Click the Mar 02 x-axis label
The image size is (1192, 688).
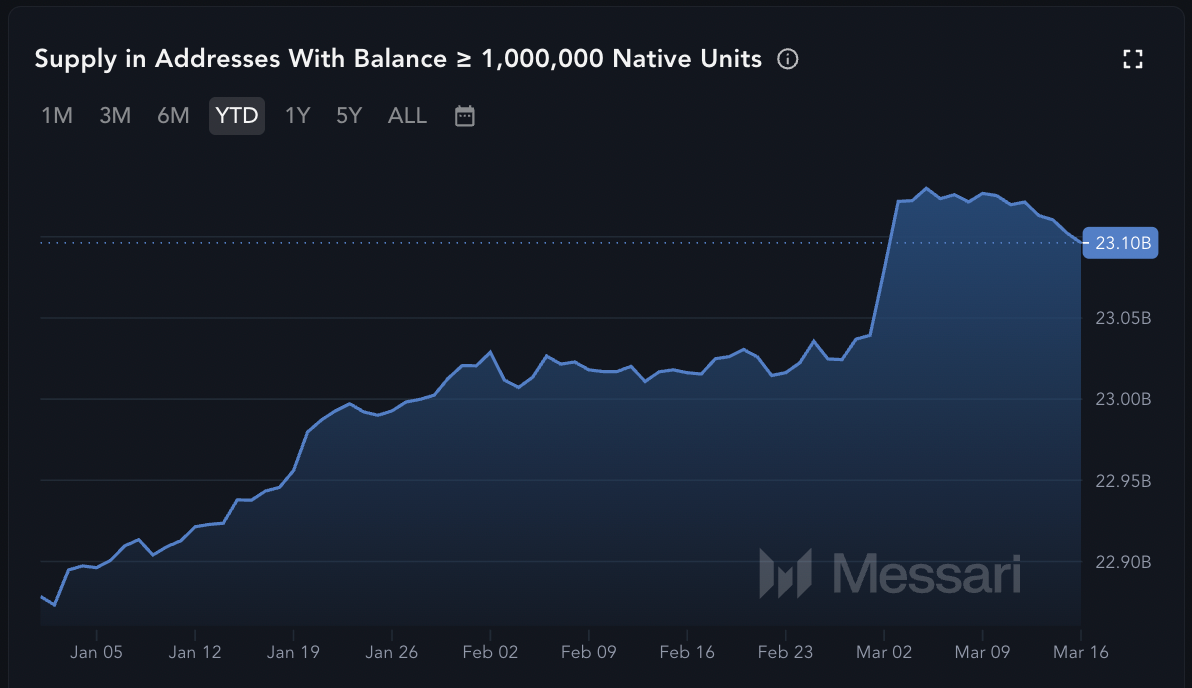(884, 652)
